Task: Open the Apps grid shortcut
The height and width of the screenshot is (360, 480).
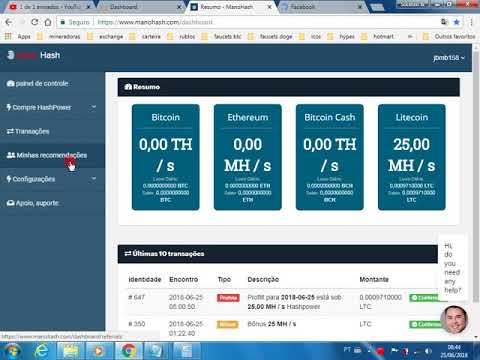Action: click(x=17, y=36)
